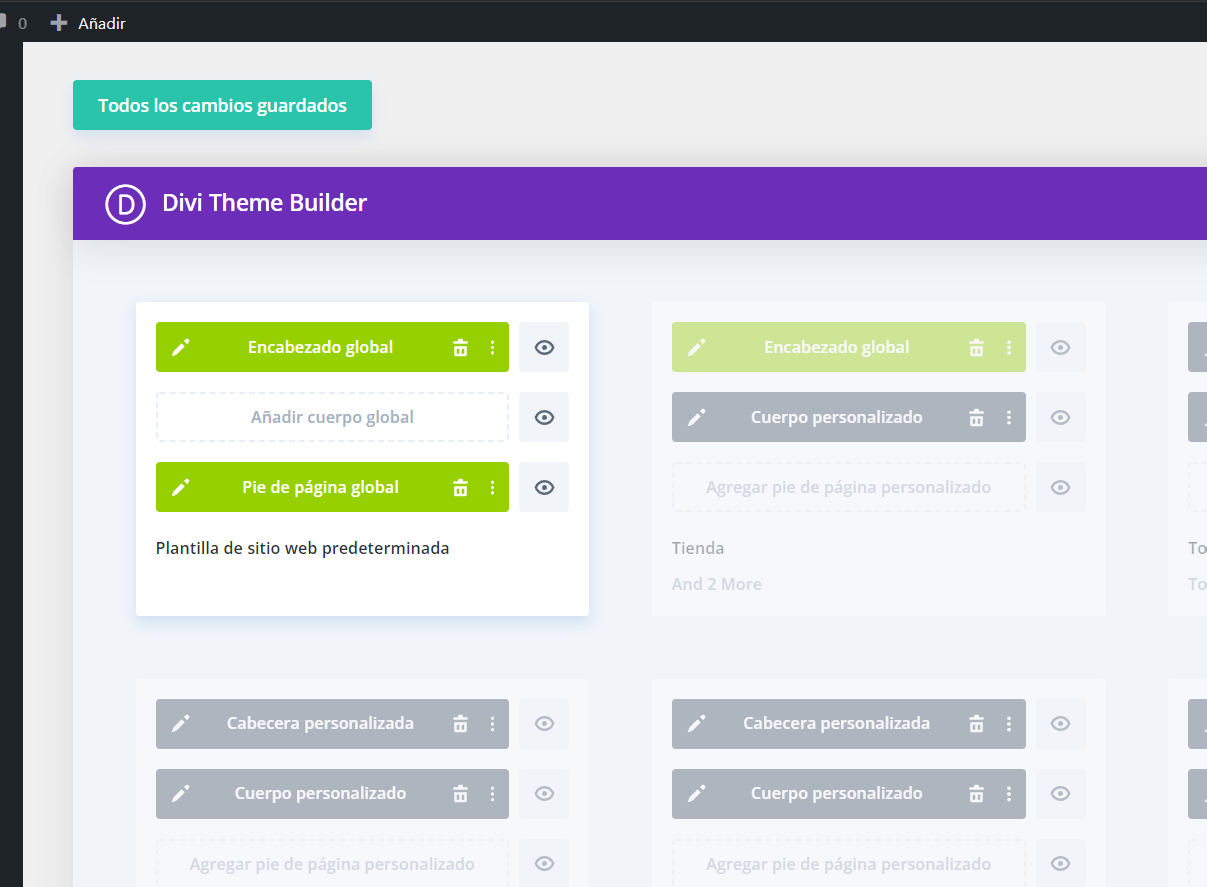Open the Añadir menu in the admin bar
Screen dimensions: 1207x887
tap(88, 22)
